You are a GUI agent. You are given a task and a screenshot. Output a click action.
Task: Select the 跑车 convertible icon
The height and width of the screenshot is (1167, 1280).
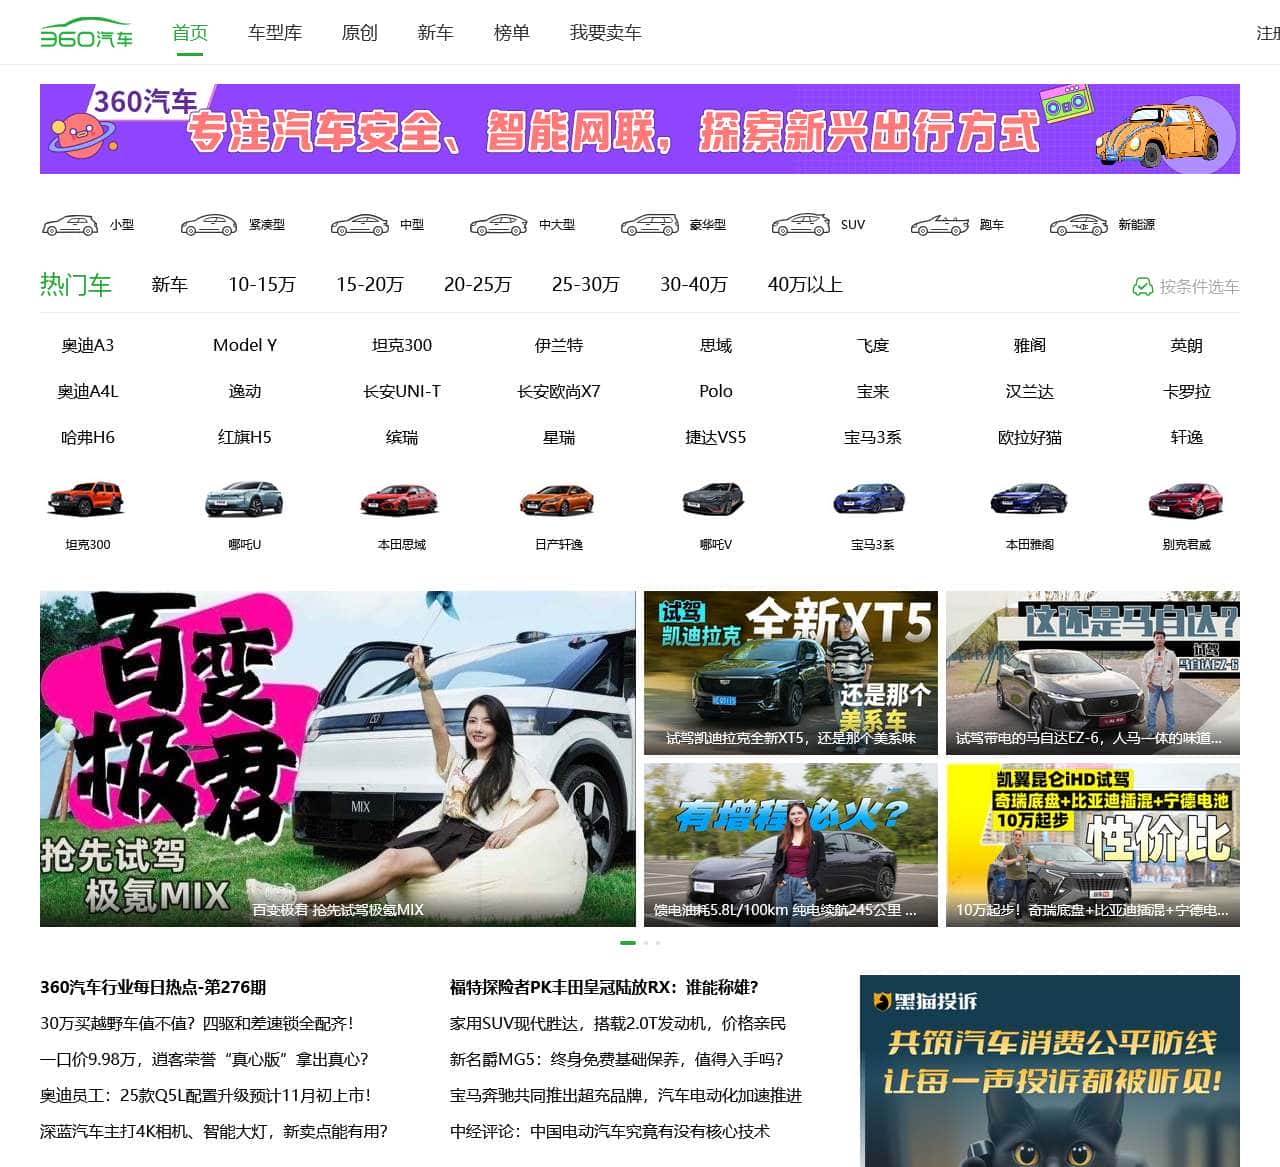pyautogui.click(x=939, y=225)
